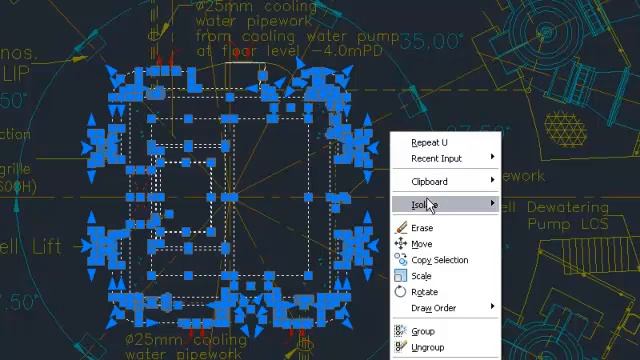Click the Group icon
640x360 pixels.
[x=401, y=331]
